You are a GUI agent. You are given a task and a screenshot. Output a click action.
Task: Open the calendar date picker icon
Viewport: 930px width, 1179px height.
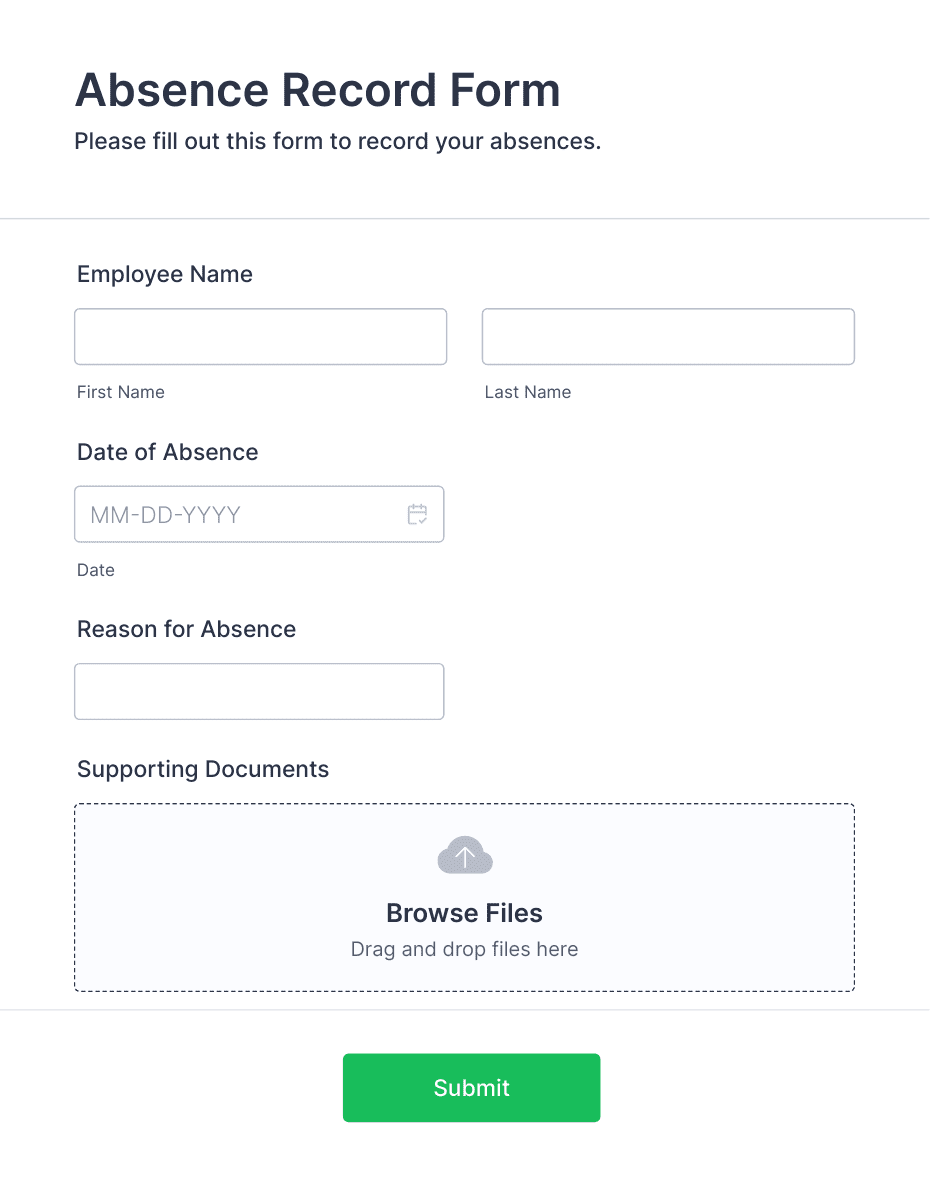click(417, 514)
